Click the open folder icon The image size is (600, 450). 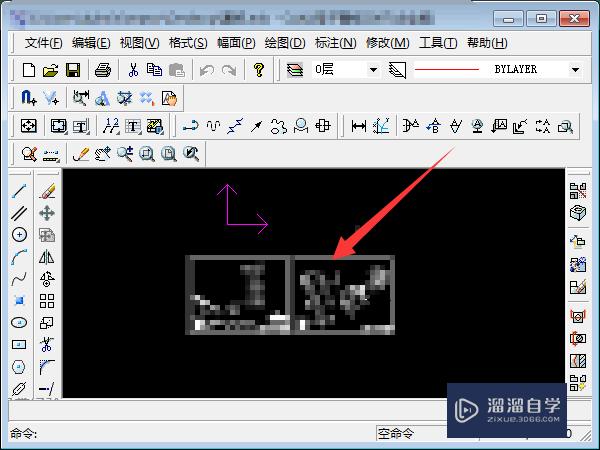click(51, 70)
